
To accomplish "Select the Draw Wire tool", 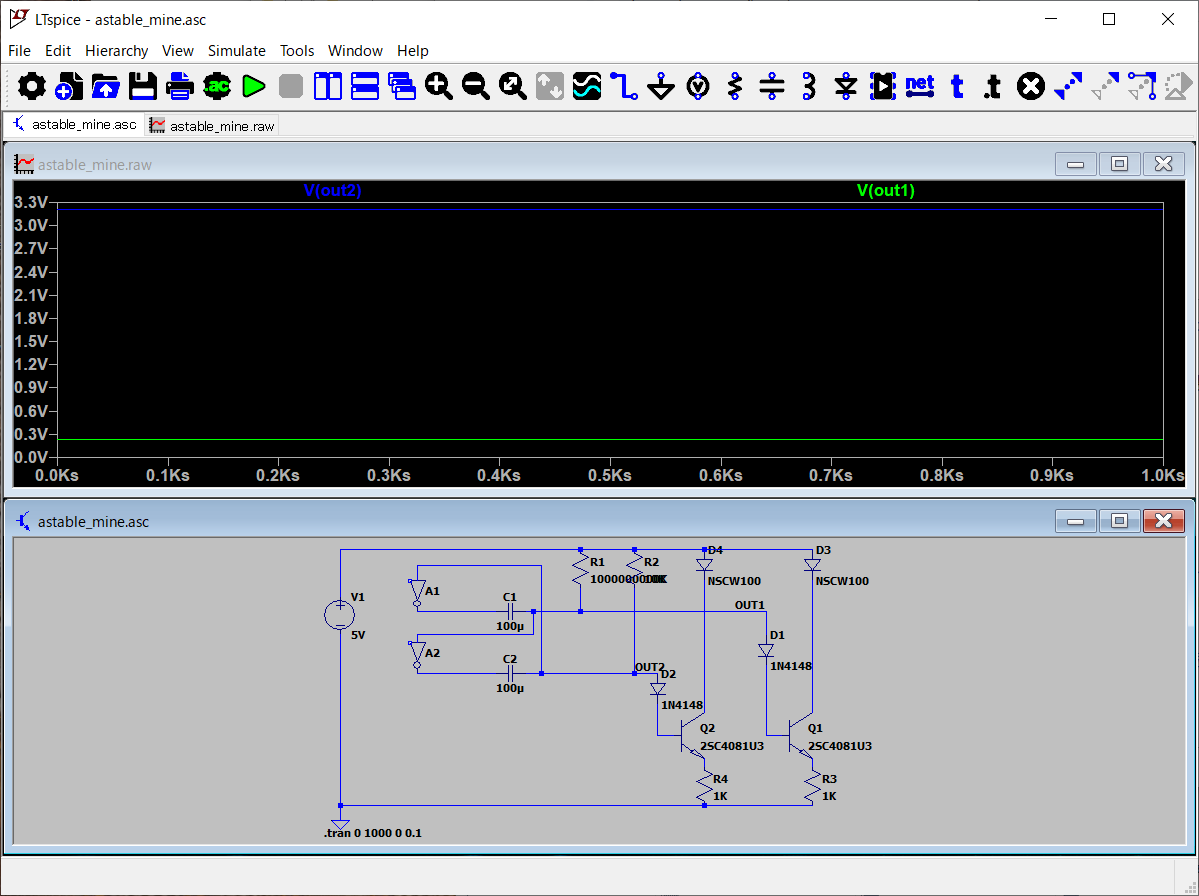I will pyautogui.click(x=624, y=87).
